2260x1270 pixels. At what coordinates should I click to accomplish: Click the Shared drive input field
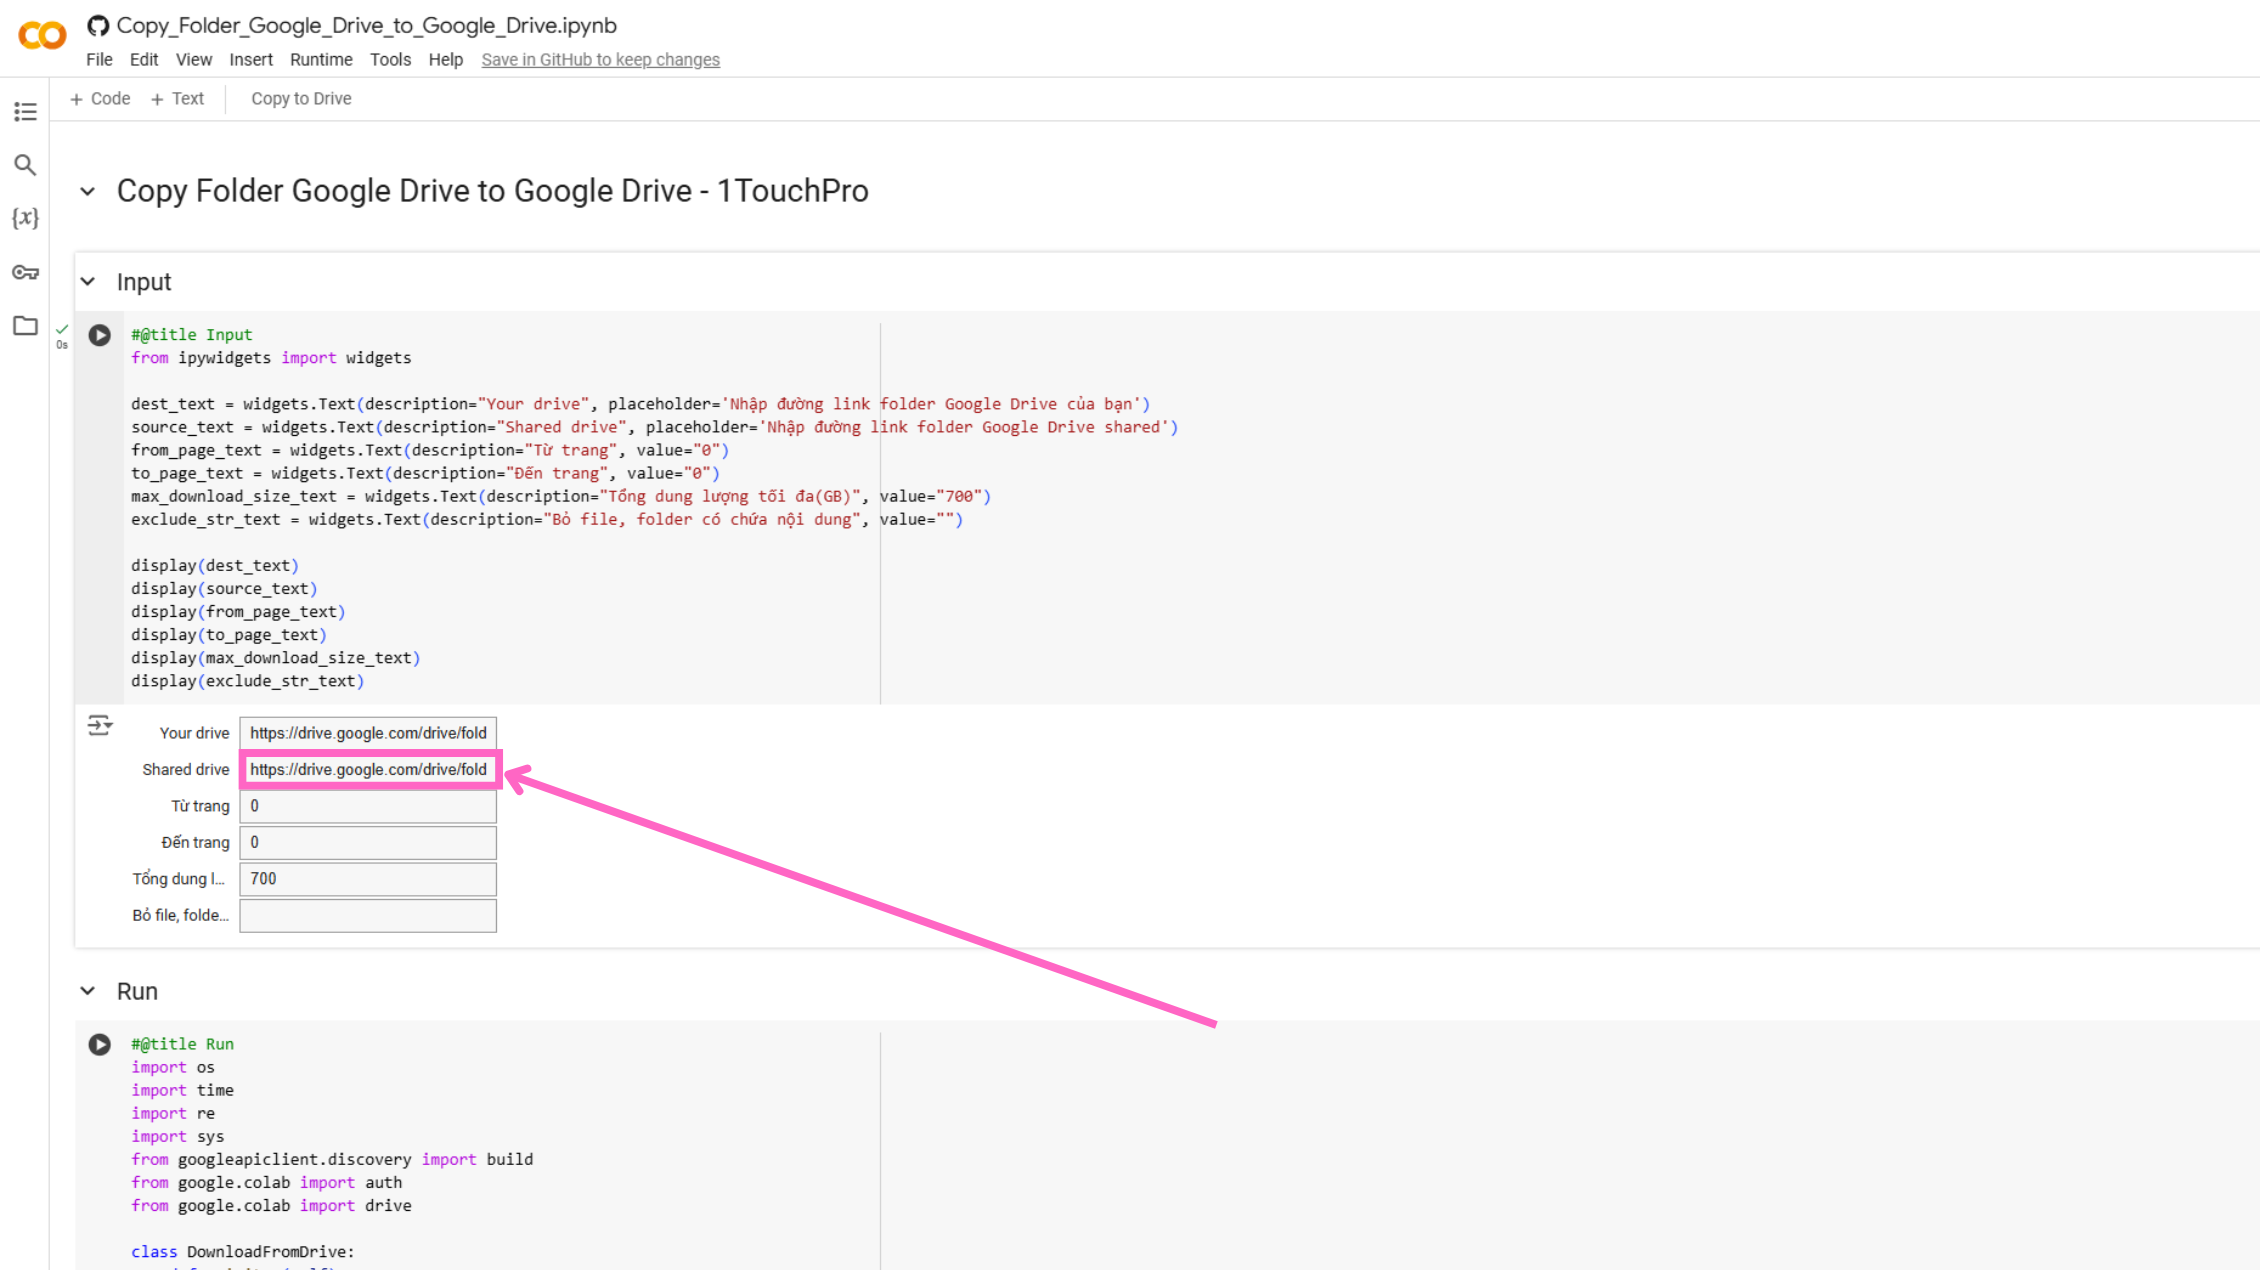click(368, 770)
